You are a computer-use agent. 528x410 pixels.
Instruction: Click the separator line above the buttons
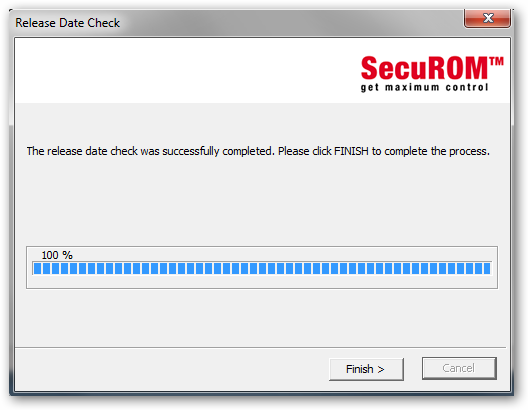[260, 347]
